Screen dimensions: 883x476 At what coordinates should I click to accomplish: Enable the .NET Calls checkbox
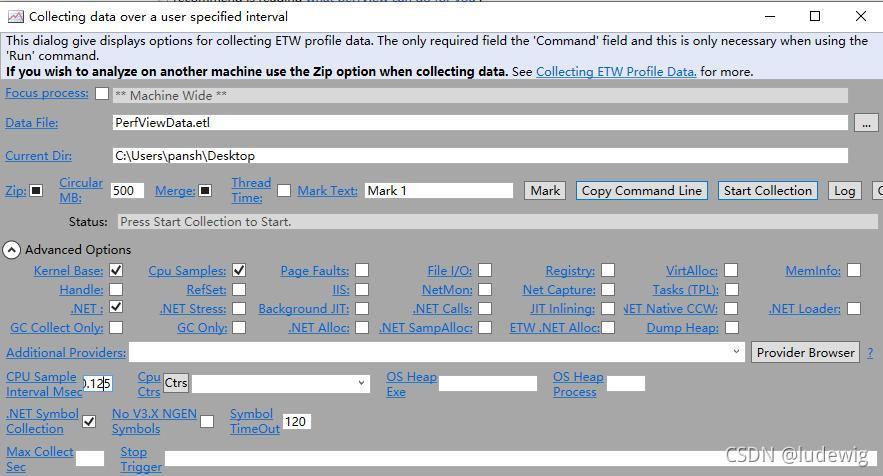(485, 309)
